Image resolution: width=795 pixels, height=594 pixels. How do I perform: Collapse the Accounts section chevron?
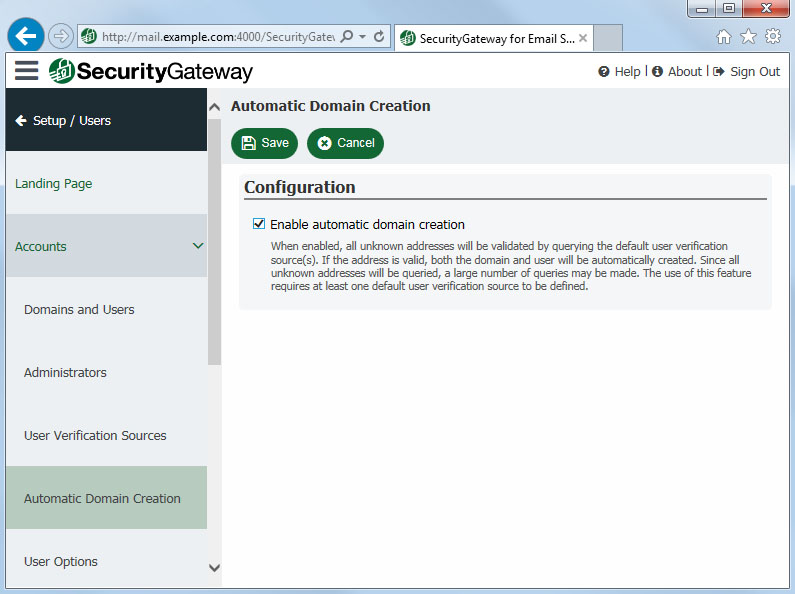pos(198,246)
